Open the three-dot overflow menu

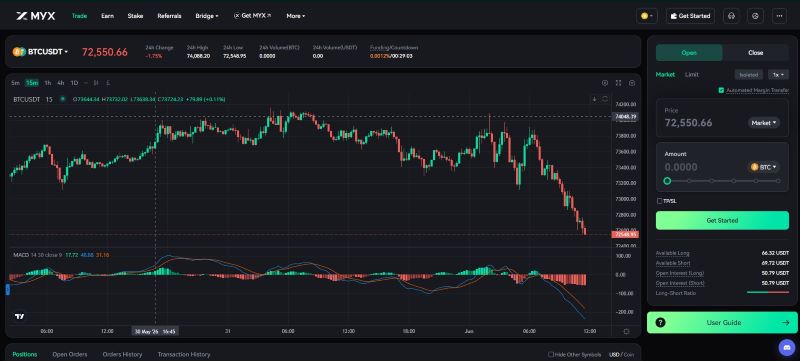(779, 16)
